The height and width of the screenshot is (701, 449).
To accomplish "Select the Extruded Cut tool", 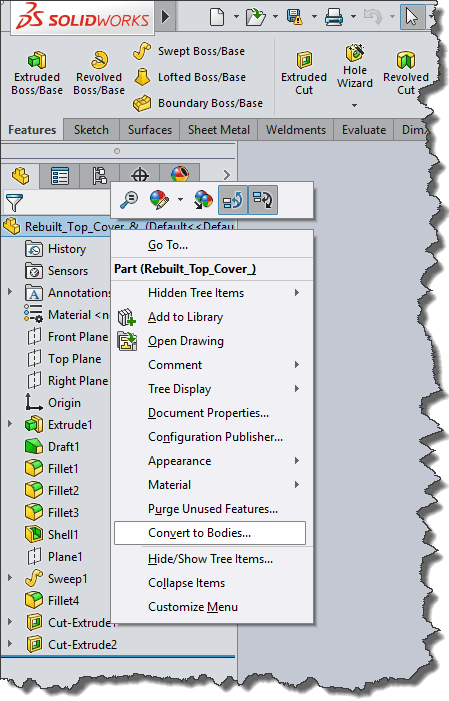I will pyautogui.click(x=304, y=74).
